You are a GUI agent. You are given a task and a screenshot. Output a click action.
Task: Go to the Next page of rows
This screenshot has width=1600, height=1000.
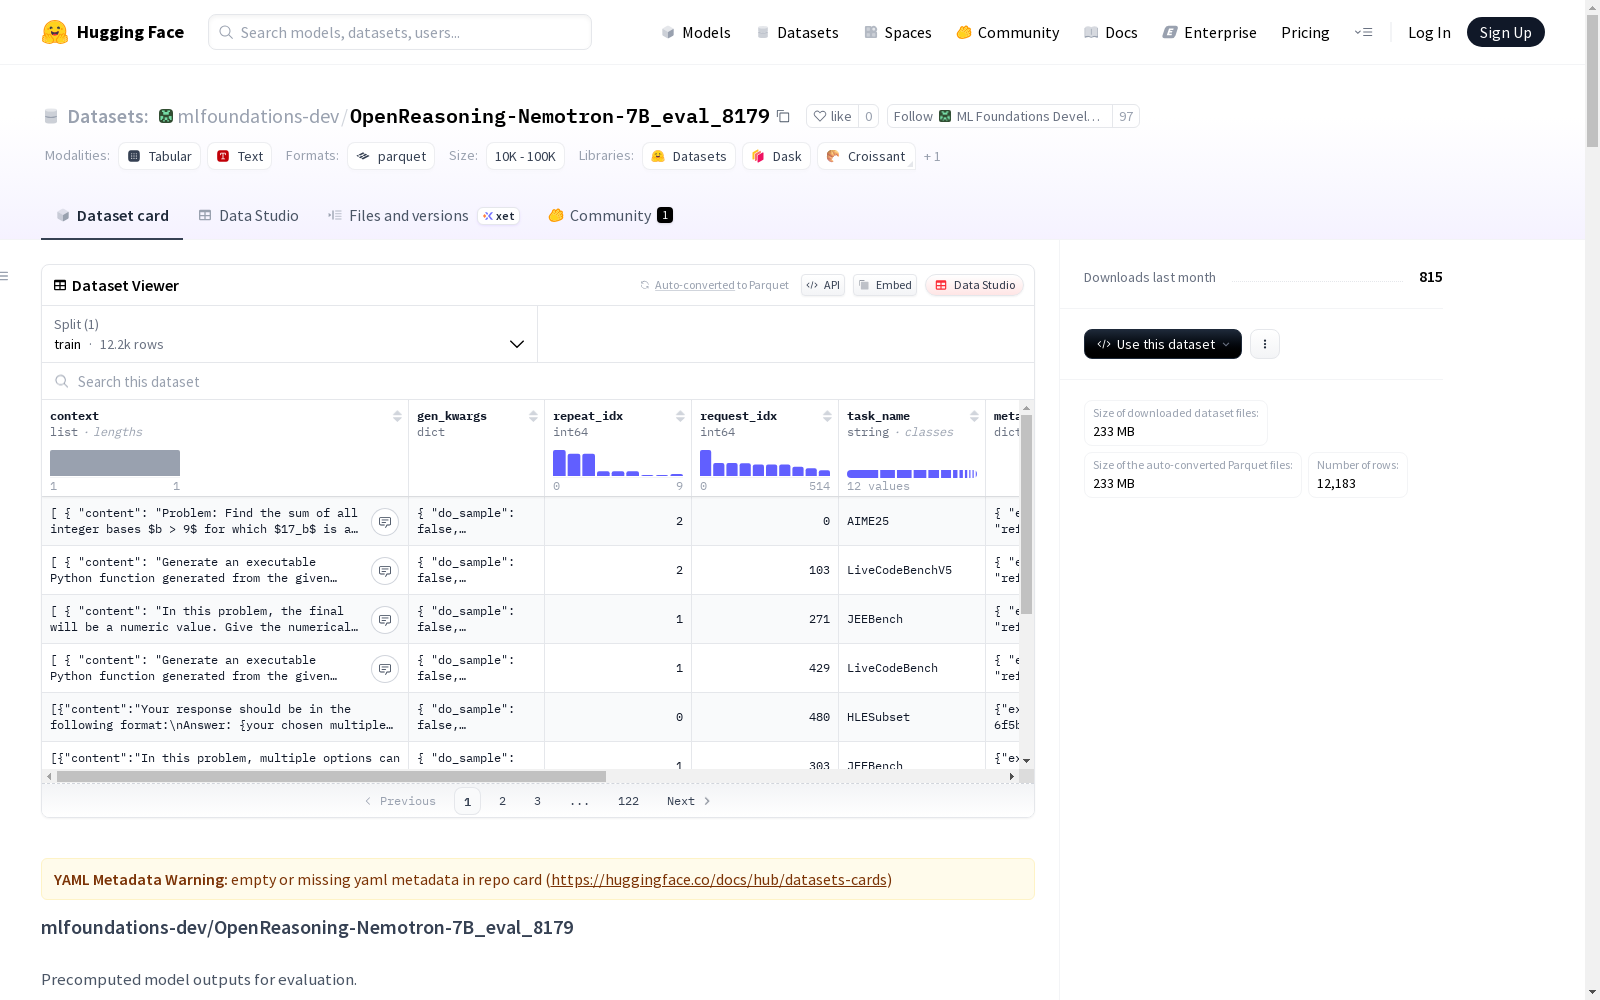point(689,801)
